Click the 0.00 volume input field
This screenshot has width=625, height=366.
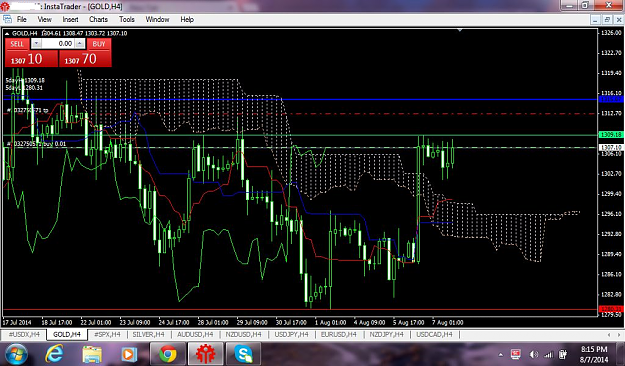58,44
